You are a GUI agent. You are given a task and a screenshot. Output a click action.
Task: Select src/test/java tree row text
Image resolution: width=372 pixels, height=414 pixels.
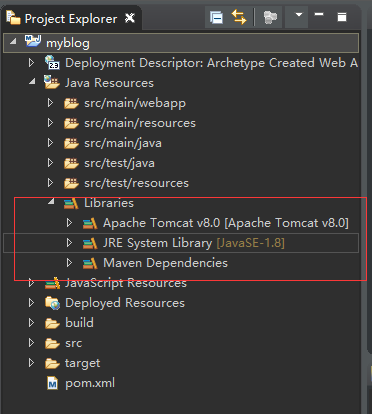click(x=119, y=163)
